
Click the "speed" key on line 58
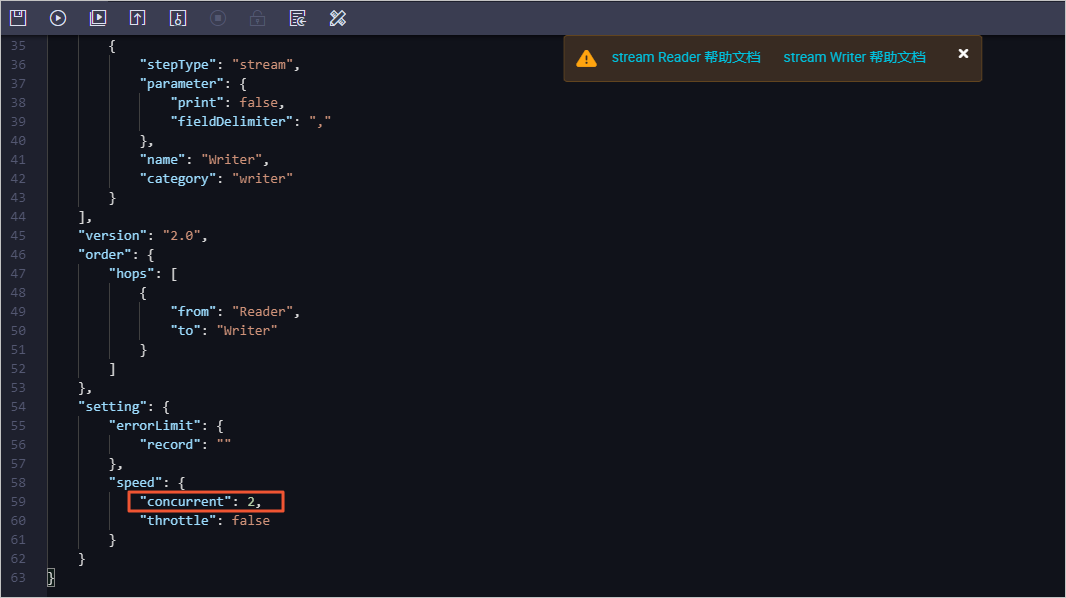coord(136,482)
